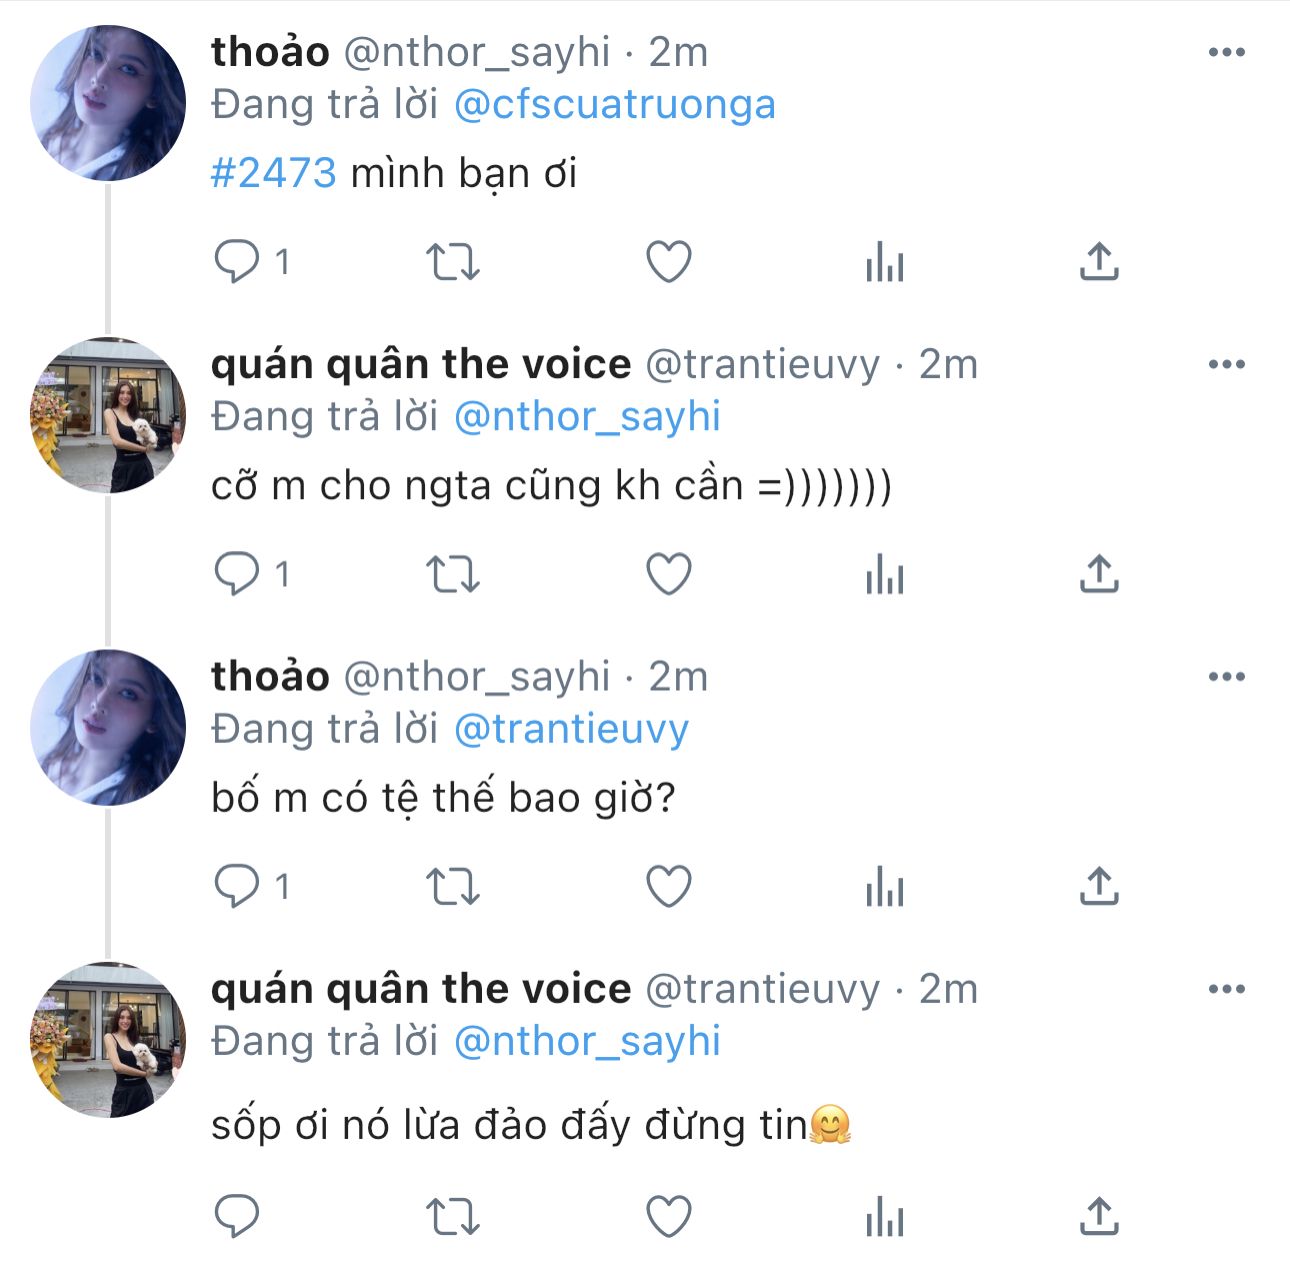
Task: Retweet the "cỡ m cho ngta" tweet
Action: tap(453, 574)
